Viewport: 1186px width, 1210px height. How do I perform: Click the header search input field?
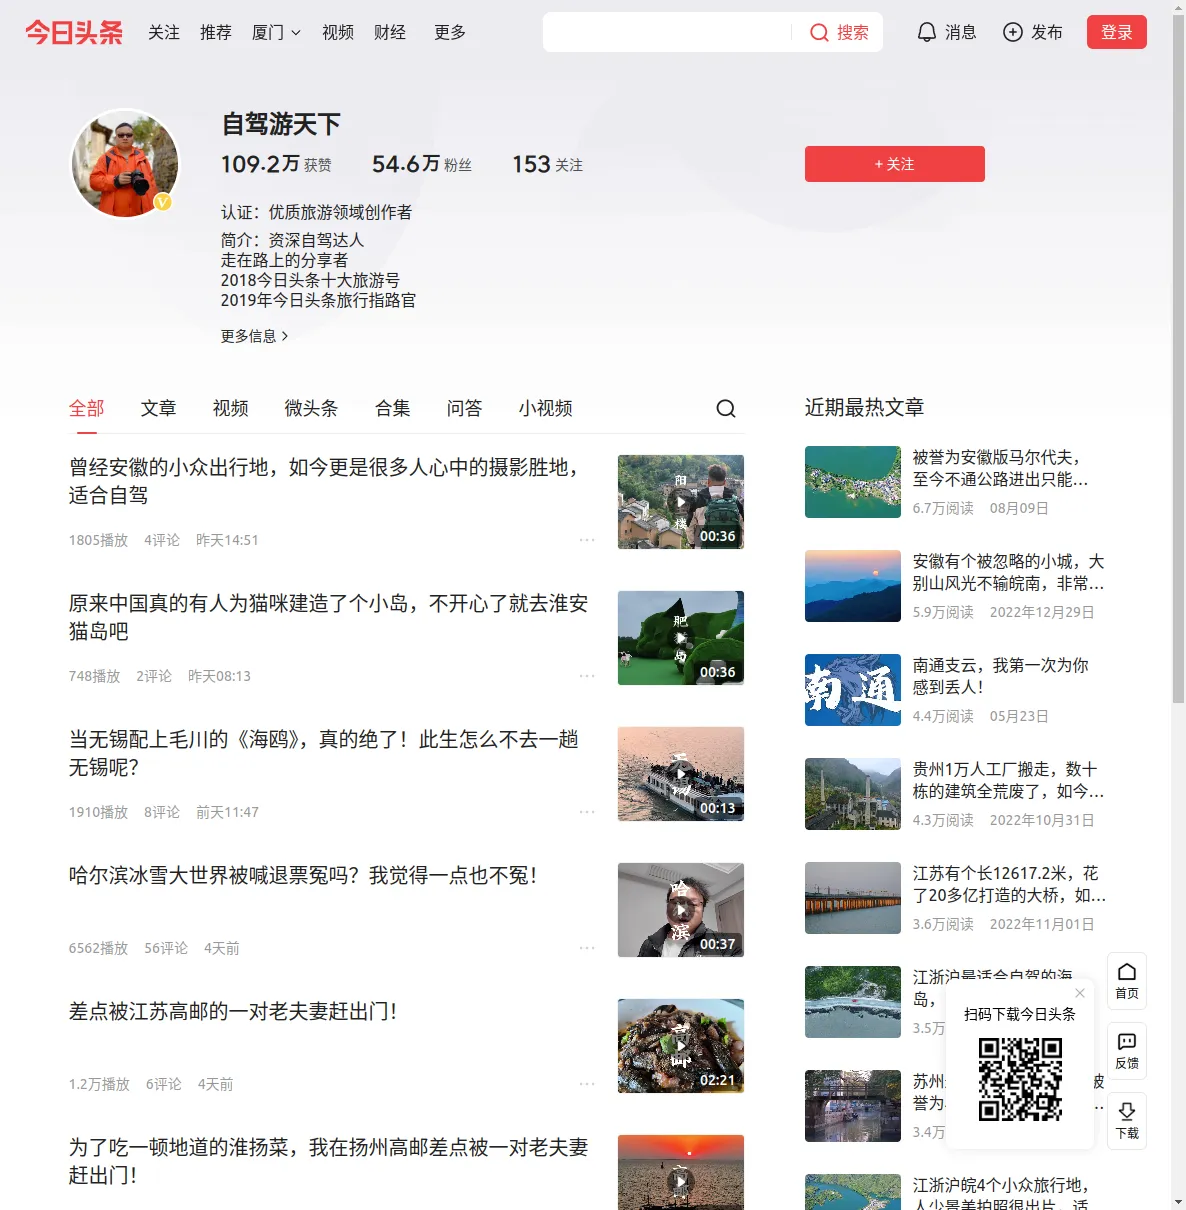pyautogui.click(x=668, y=32)
